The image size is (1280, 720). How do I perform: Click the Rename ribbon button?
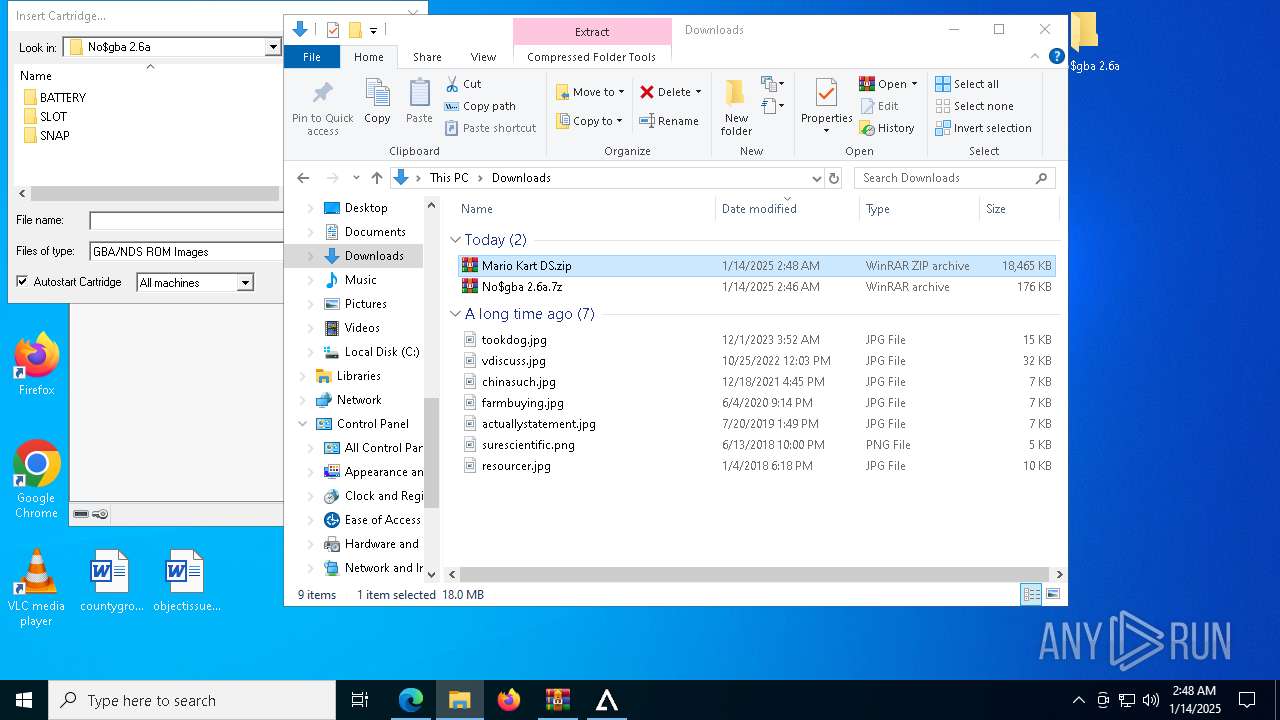(669, 121)
